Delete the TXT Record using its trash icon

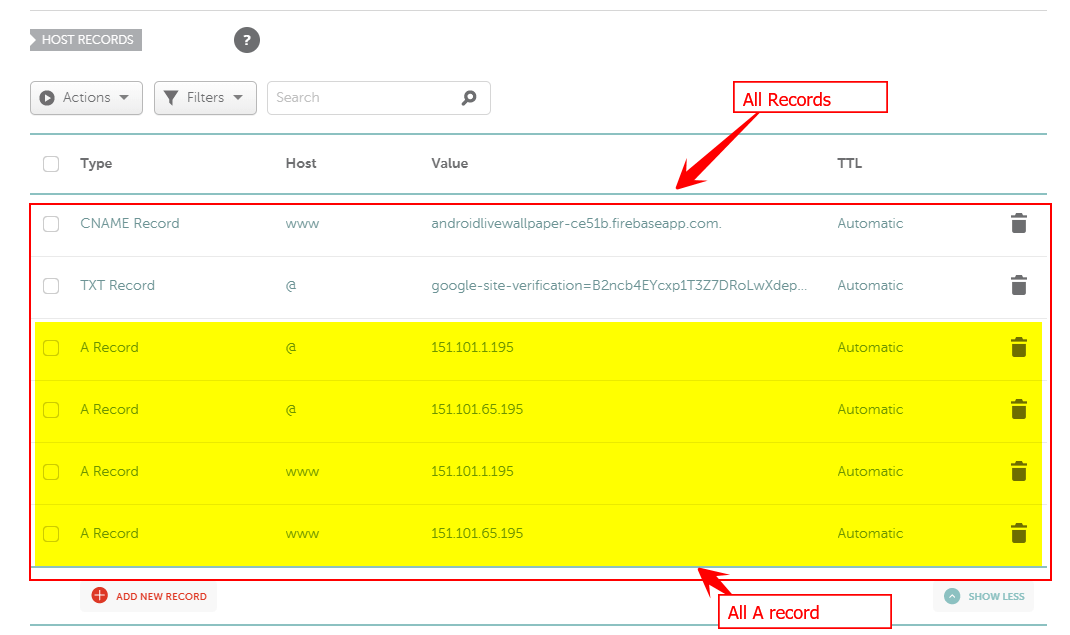(1019, 285)
